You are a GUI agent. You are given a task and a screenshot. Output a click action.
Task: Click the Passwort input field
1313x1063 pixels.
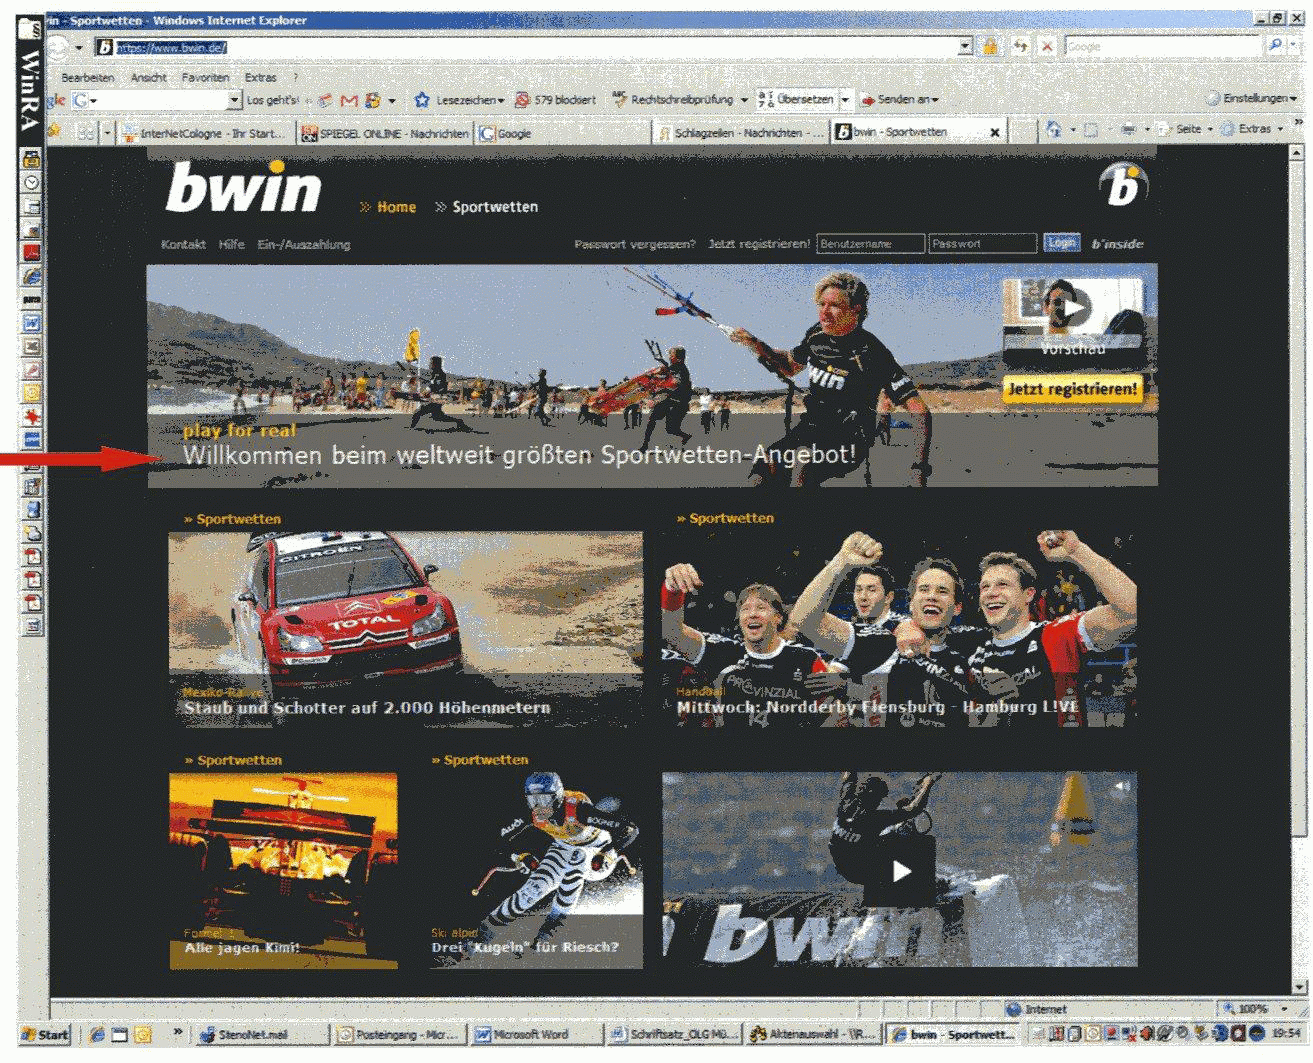(982, 243)
